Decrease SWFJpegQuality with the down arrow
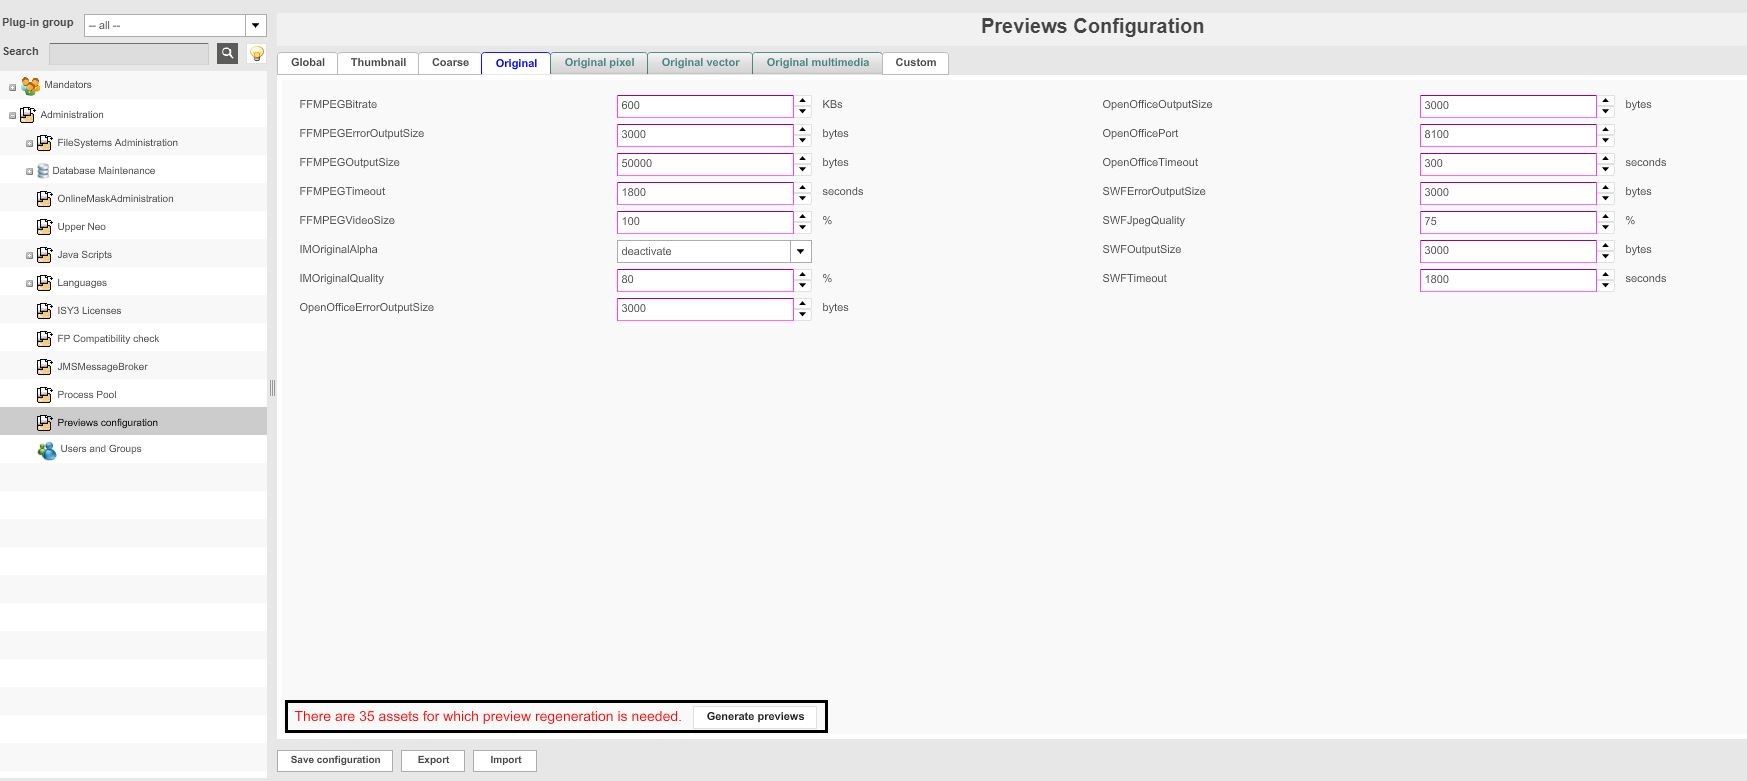The height and width of the screenshot is (781, 1747). [1606, 228]
